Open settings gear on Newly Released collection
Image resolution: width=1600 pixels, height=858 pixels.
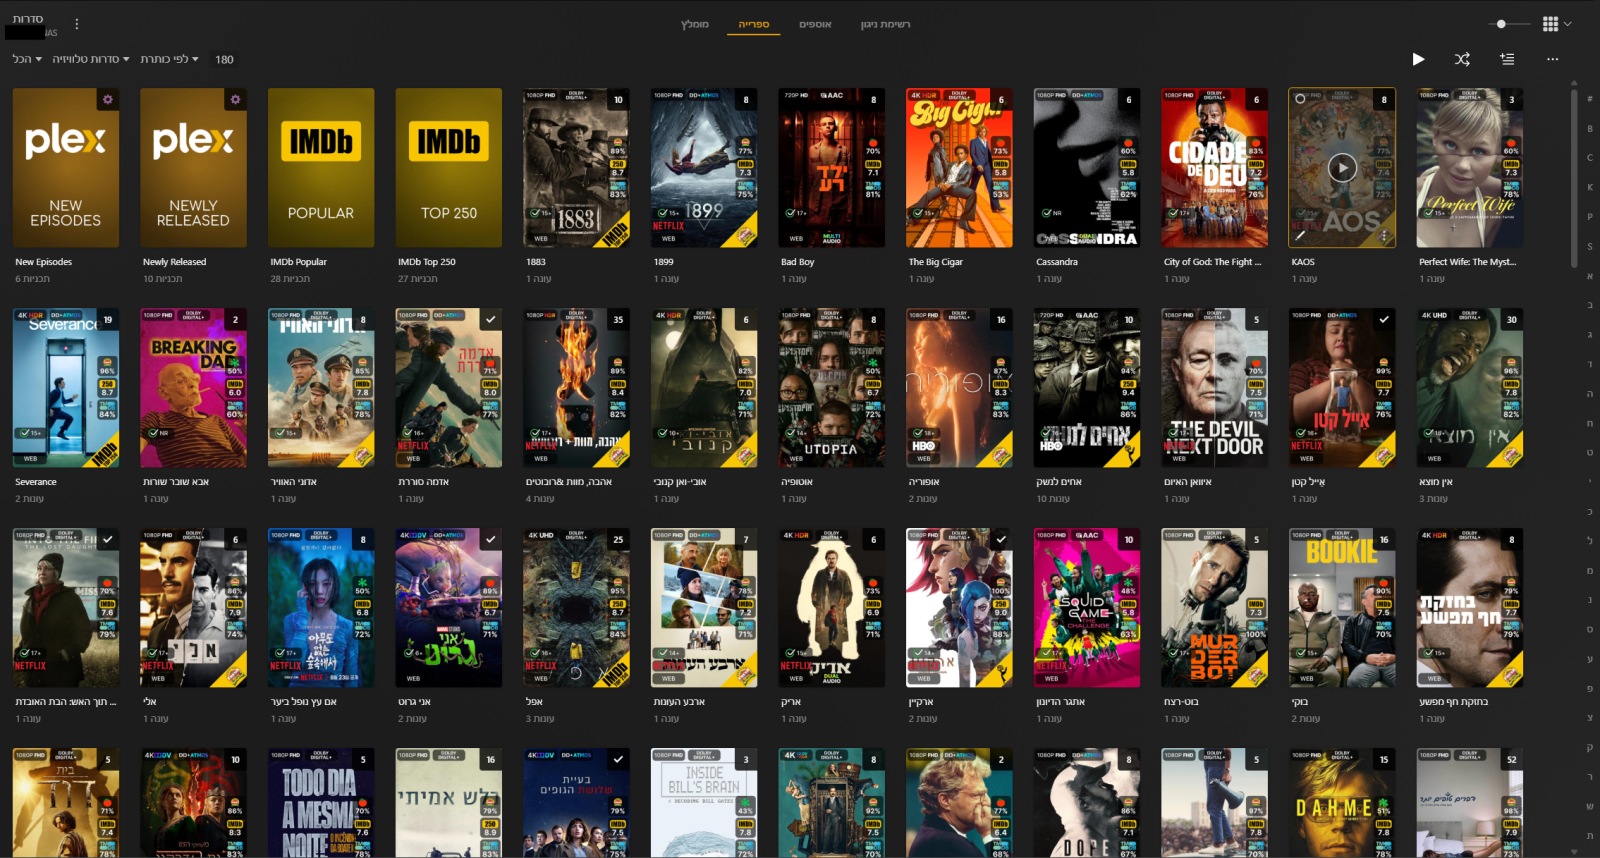[235, 99]
